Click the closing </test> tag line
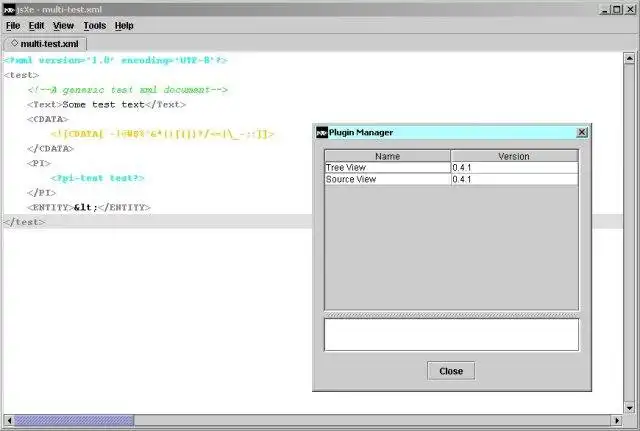Viewport: 640px width, 431px height. (24, 222)
